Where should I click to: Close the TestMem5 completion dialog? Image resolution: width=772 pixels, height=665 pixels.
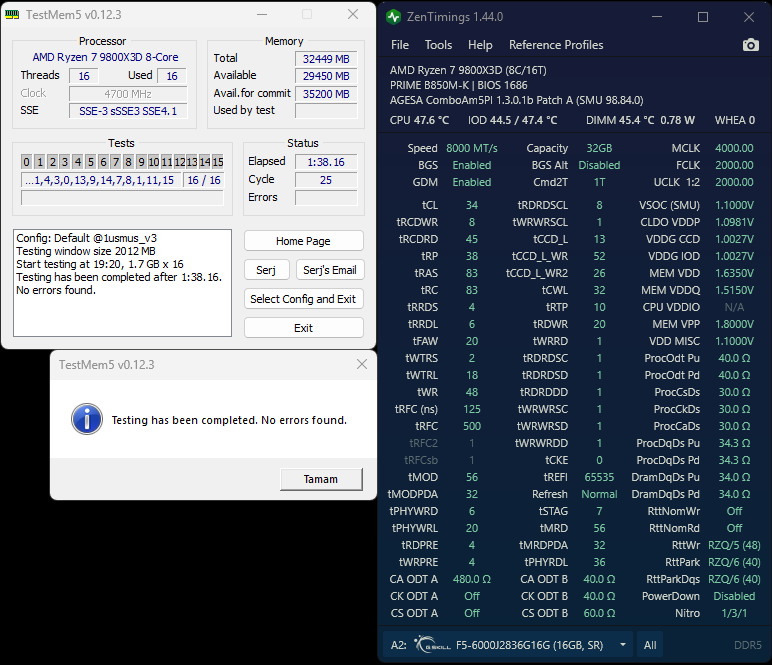click(362, 364)
